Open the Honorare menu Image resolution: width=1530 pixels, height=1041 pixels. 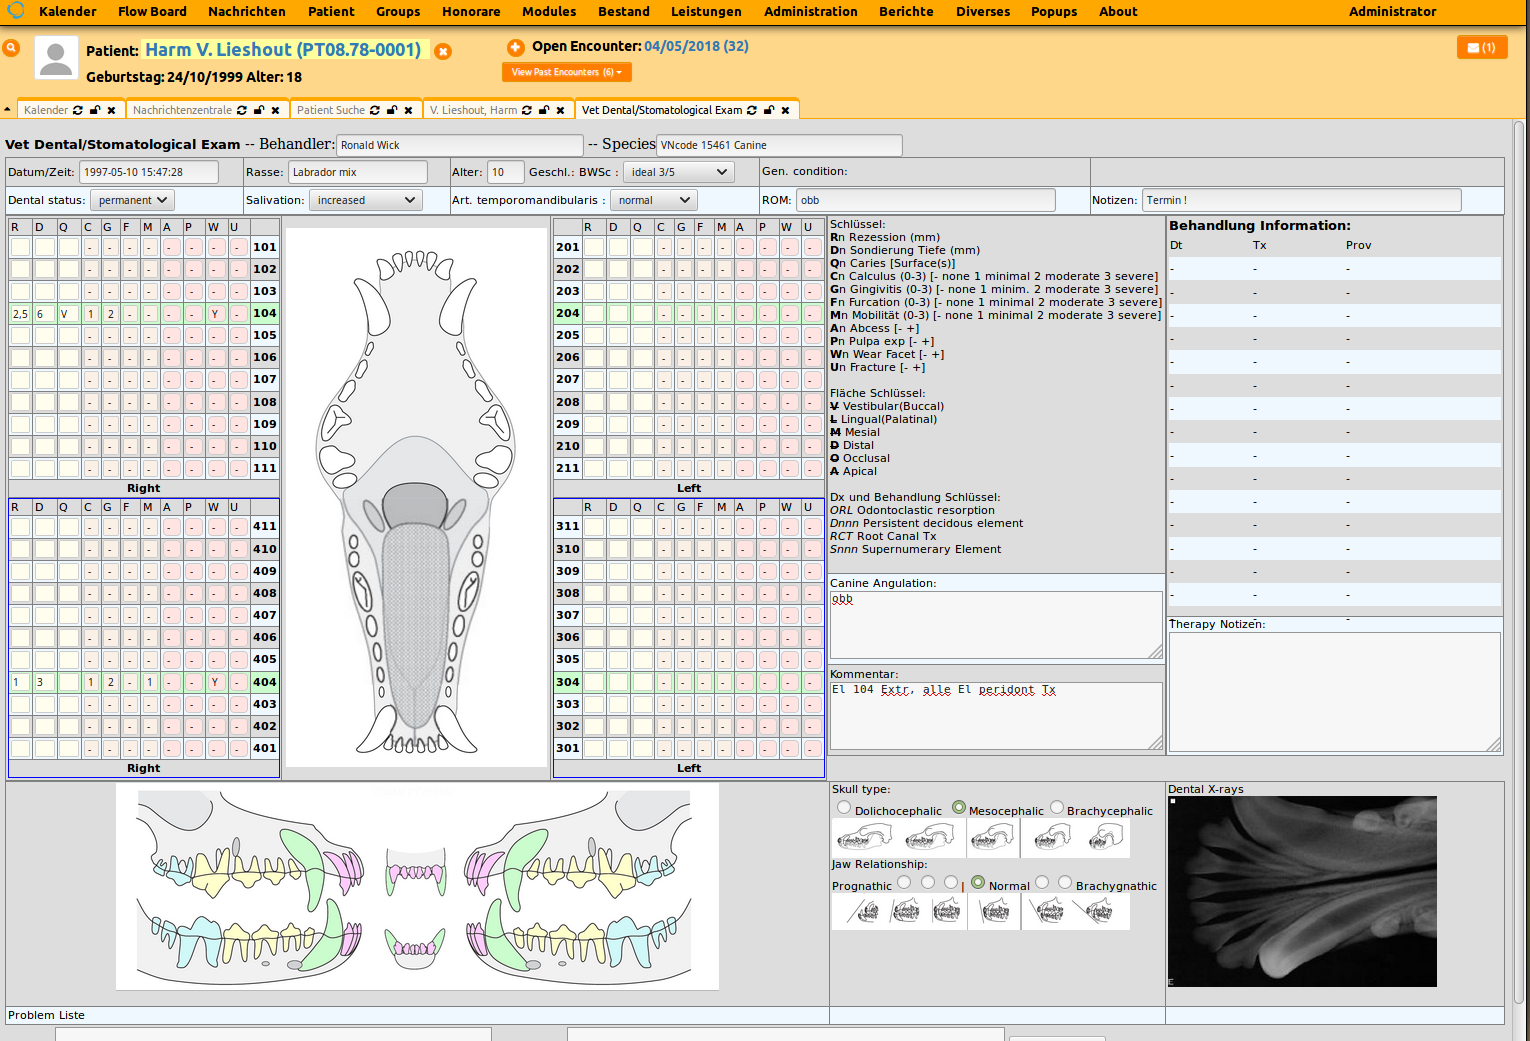(471, 12)
